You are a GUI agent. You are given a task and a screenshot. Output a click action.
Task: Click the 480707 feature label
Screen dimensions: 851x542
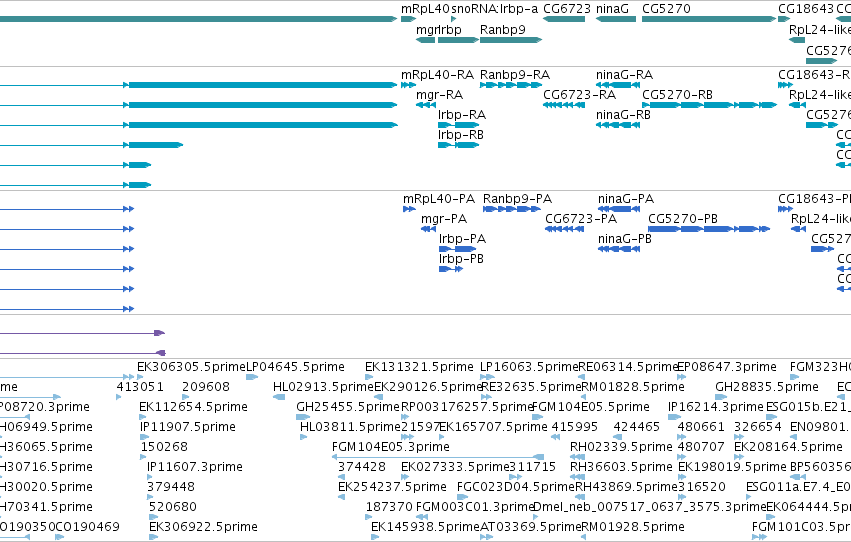tap(701, 447)
